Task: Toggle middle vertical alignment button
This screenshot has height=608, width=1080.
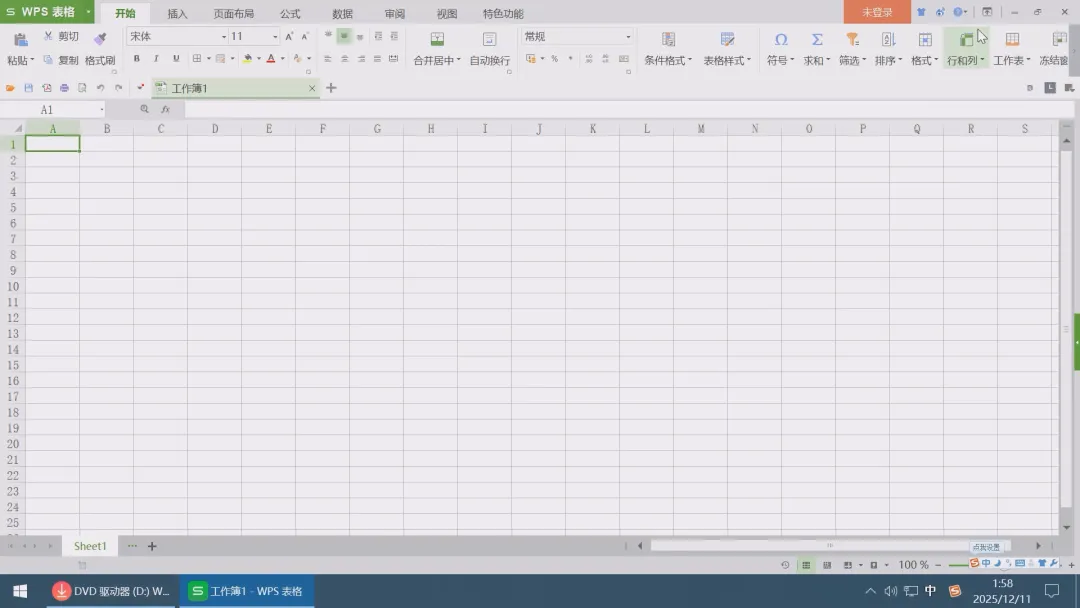Action: click(x=344, y=36)
